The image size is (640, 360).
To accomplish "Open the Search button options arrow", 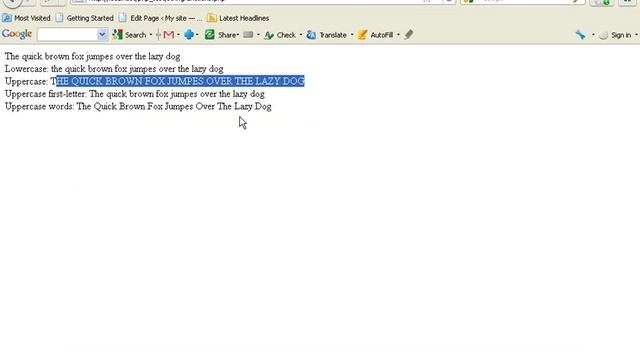I will 151,35.
